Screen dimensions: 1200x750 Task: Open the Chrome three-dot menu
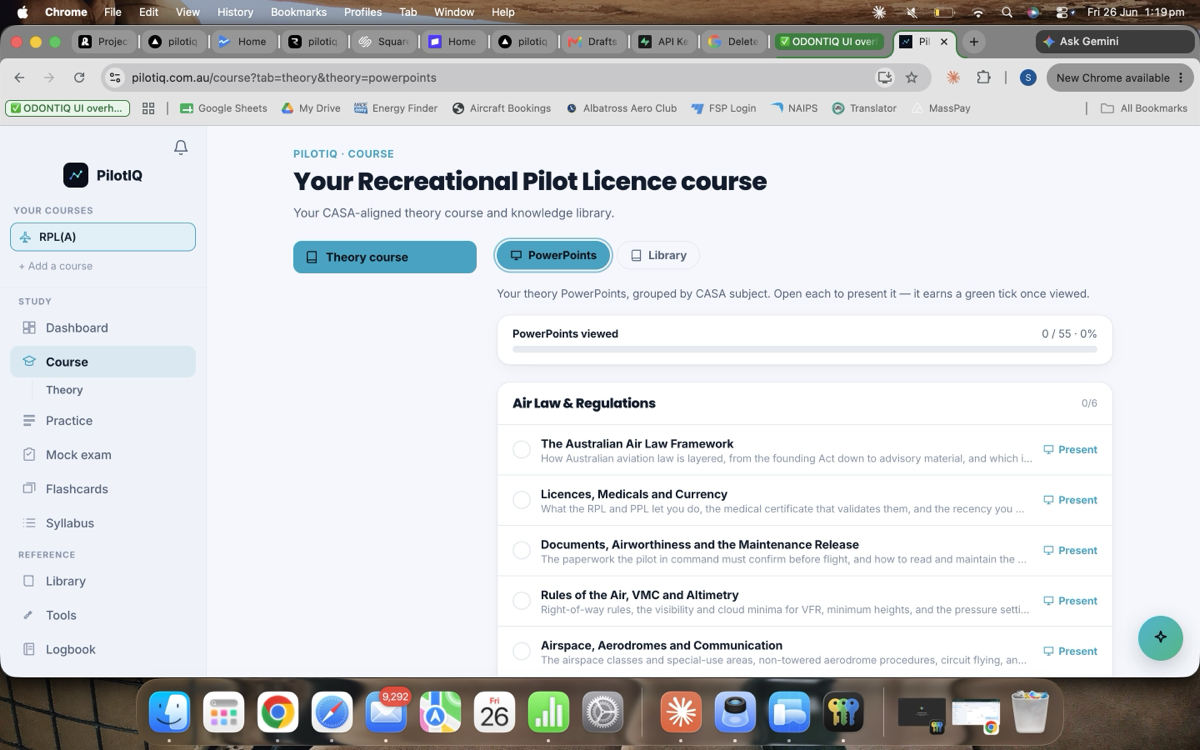(1181, 77)
